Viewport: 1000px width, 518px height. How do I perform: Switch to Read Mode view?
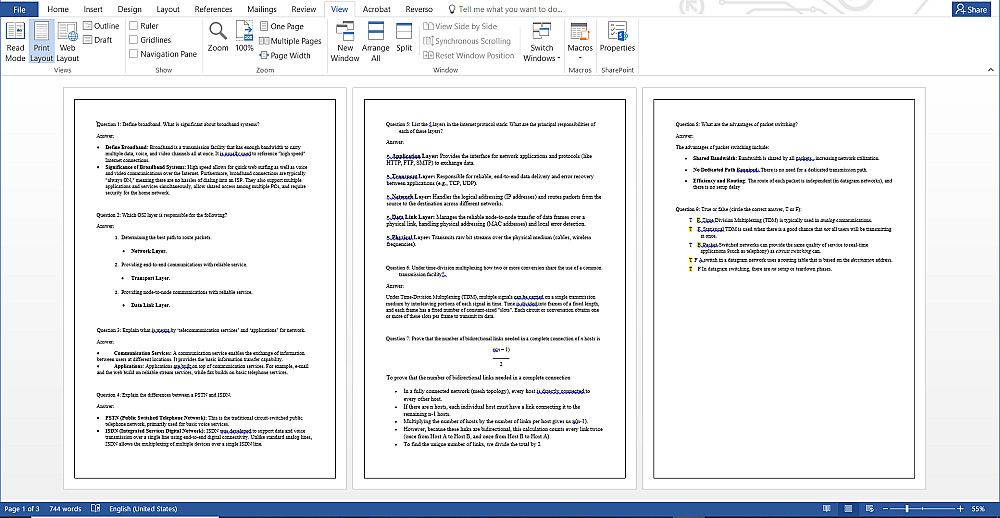[x=15, y=41]
